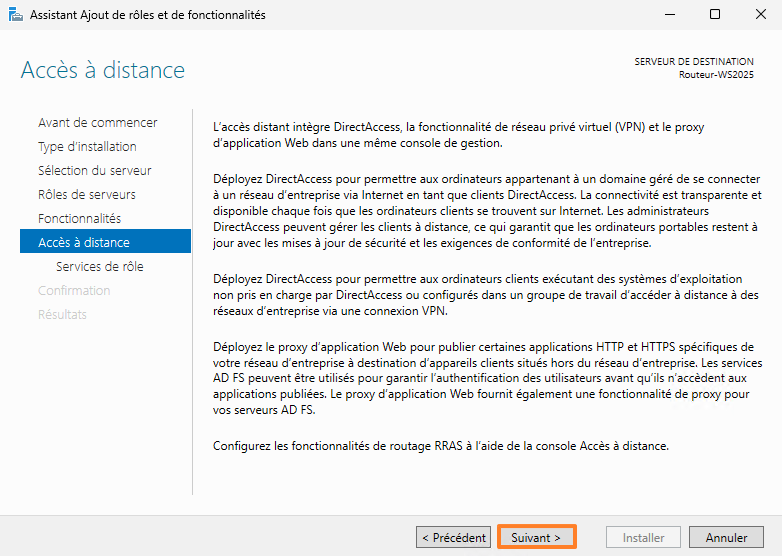This screenshot has width=782, height=556.
Task: Click the Routeur-WS2025 destination server name
Action: [x=716, y=75]
